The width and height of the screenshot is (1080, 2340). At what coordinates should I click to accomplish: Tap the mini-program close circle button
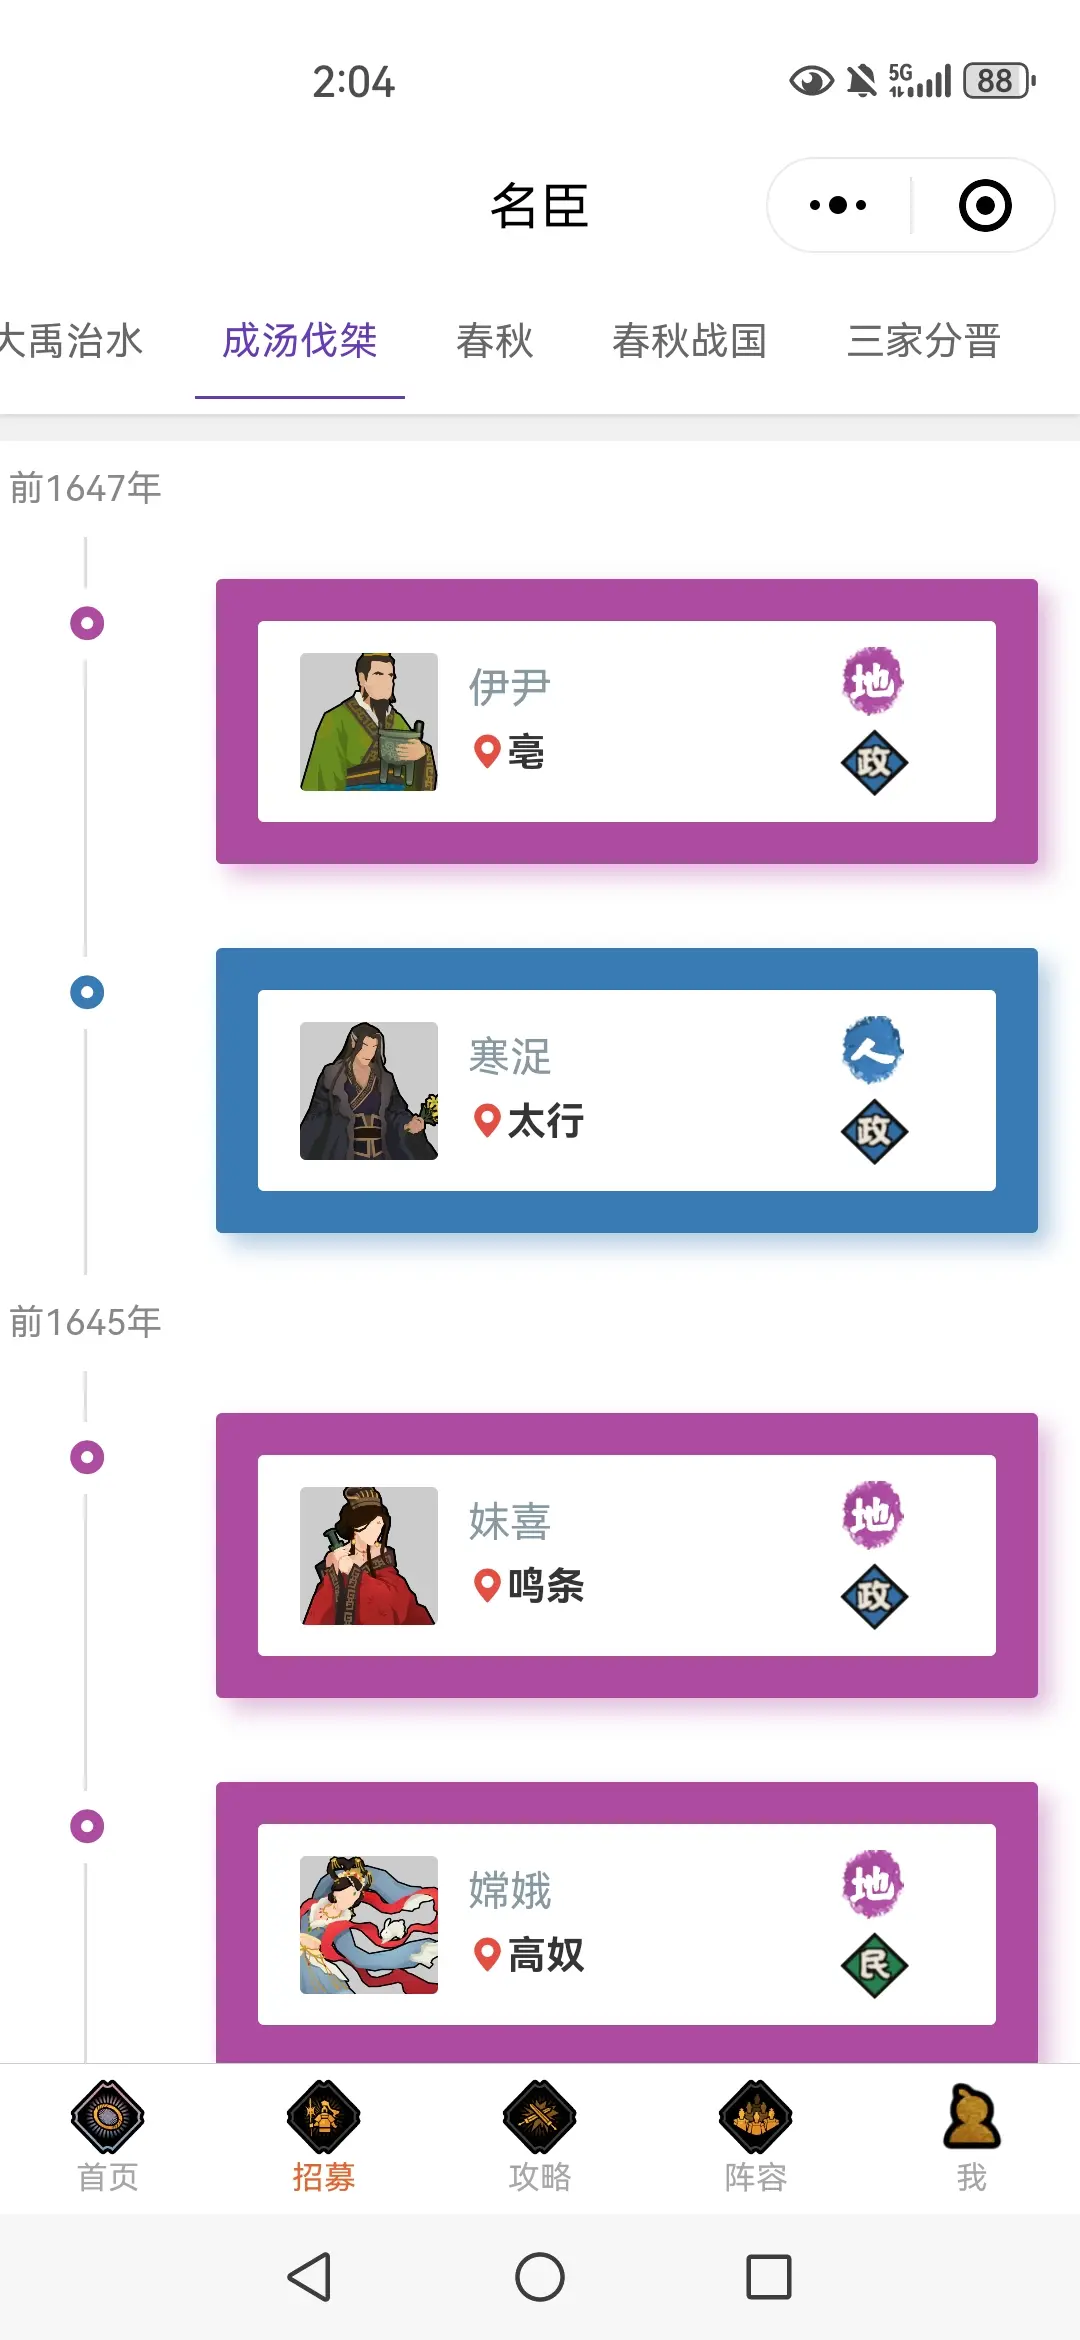click(x=985, y=205)
